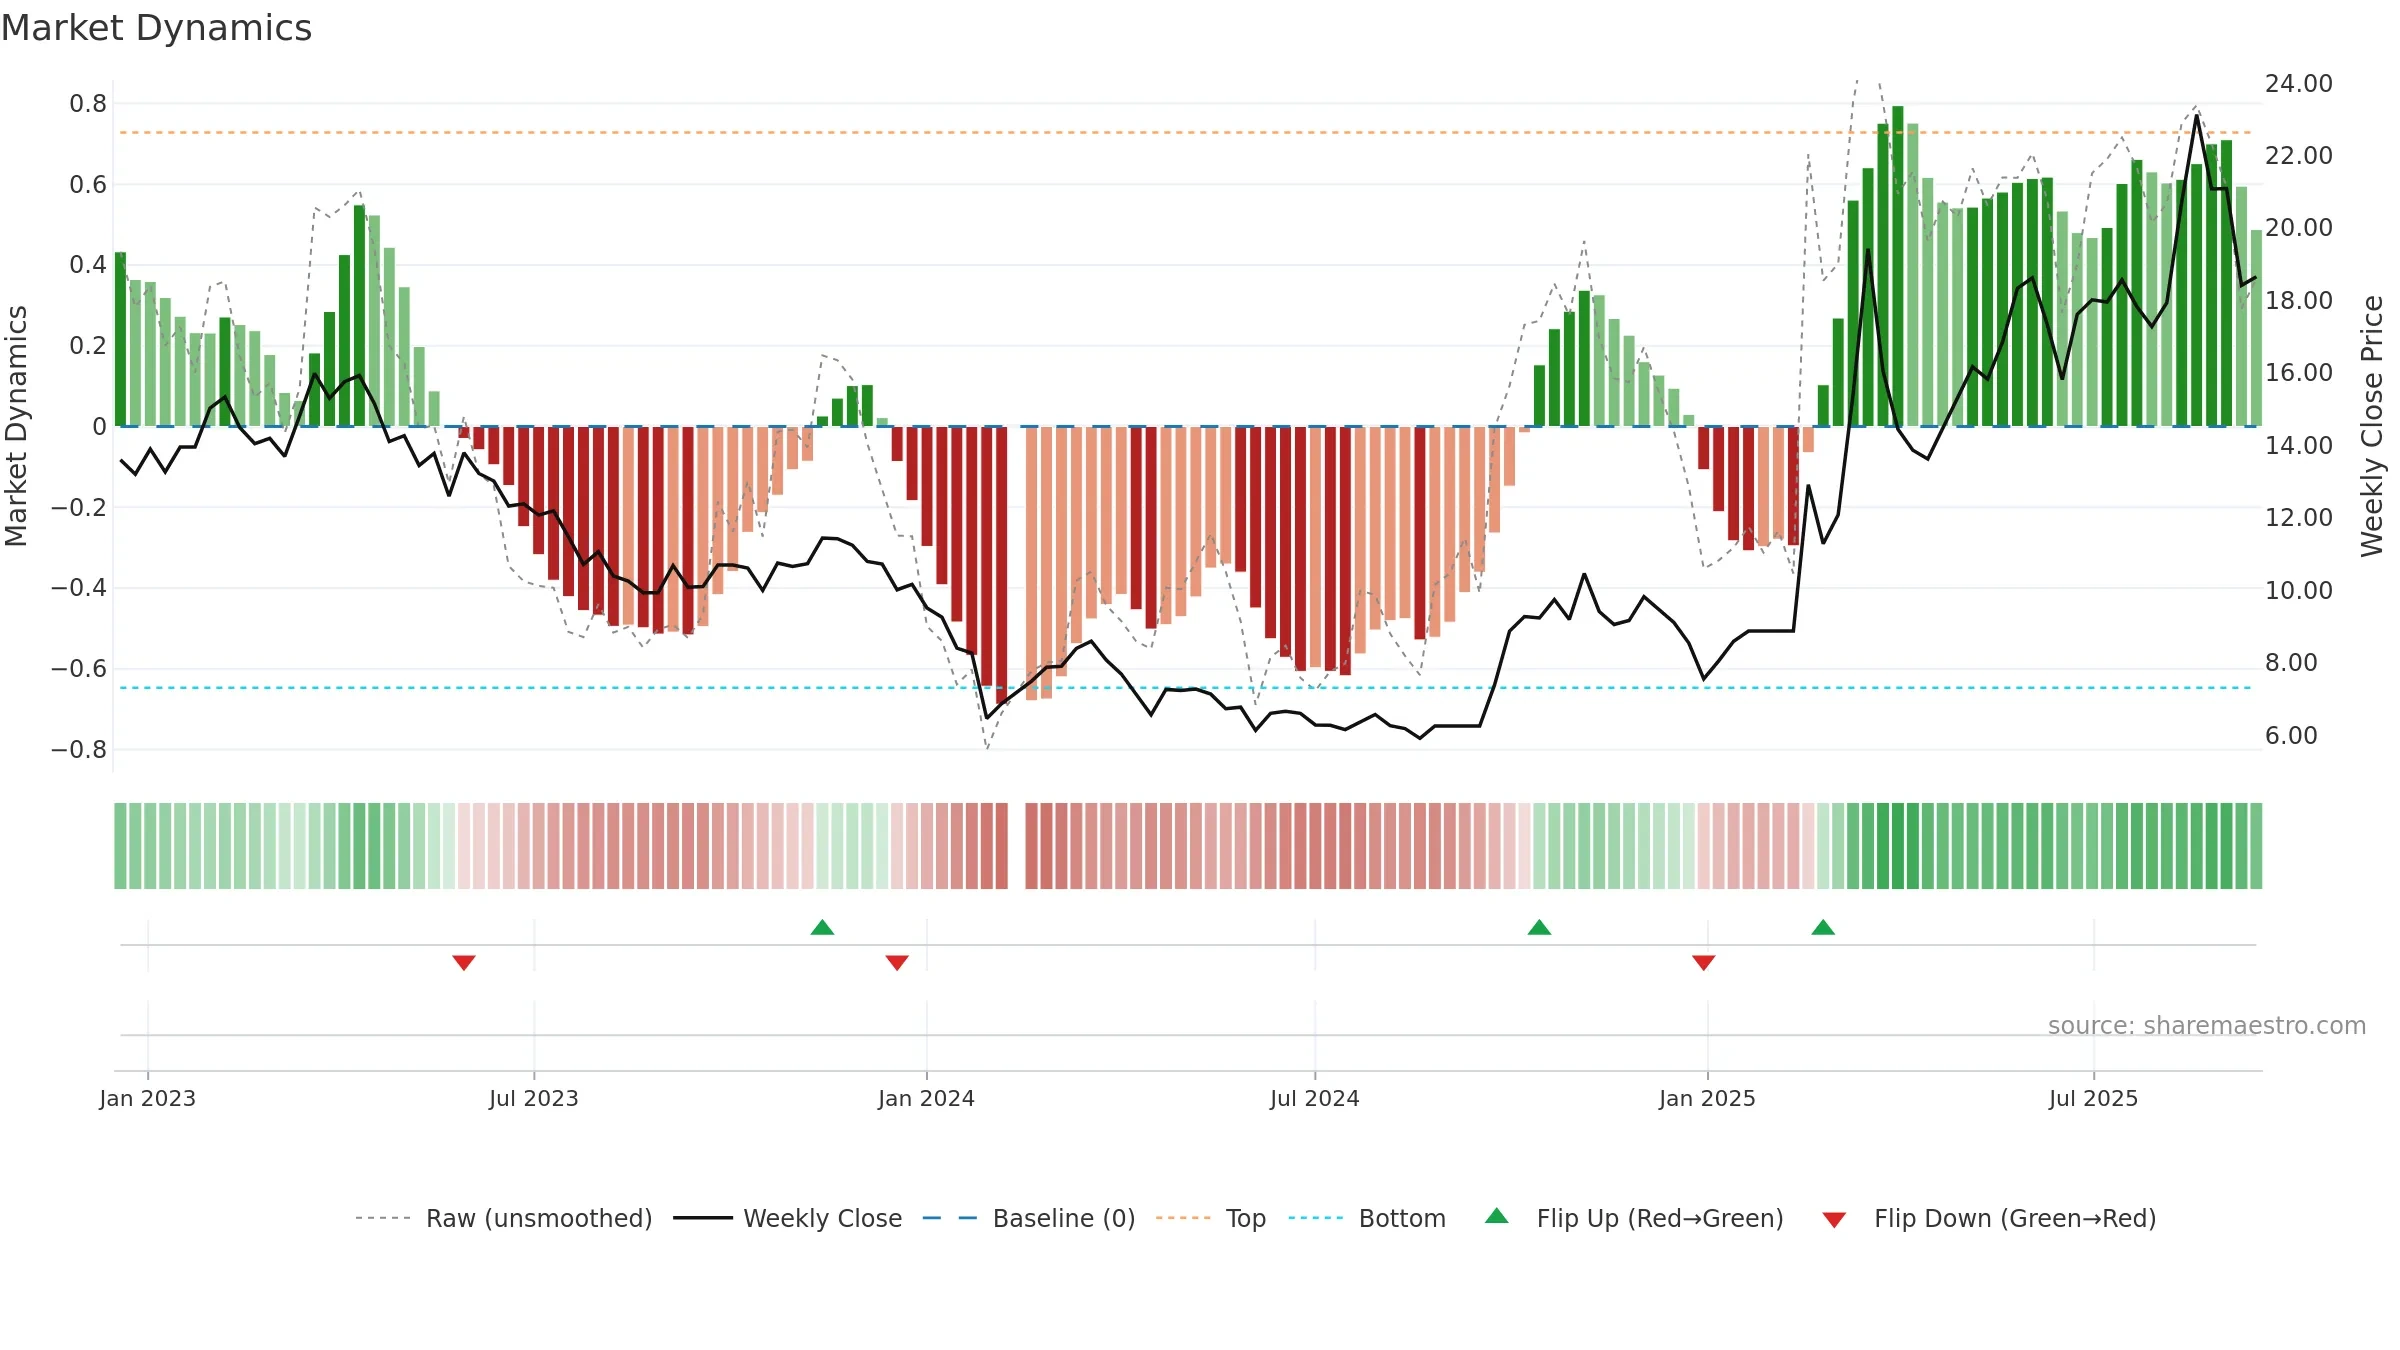Image resolution: width=2400 pixels, height=1350 pixels.
Task: Select the red flip-down marker near Jan 2025
Action: tap(1704, 962)
